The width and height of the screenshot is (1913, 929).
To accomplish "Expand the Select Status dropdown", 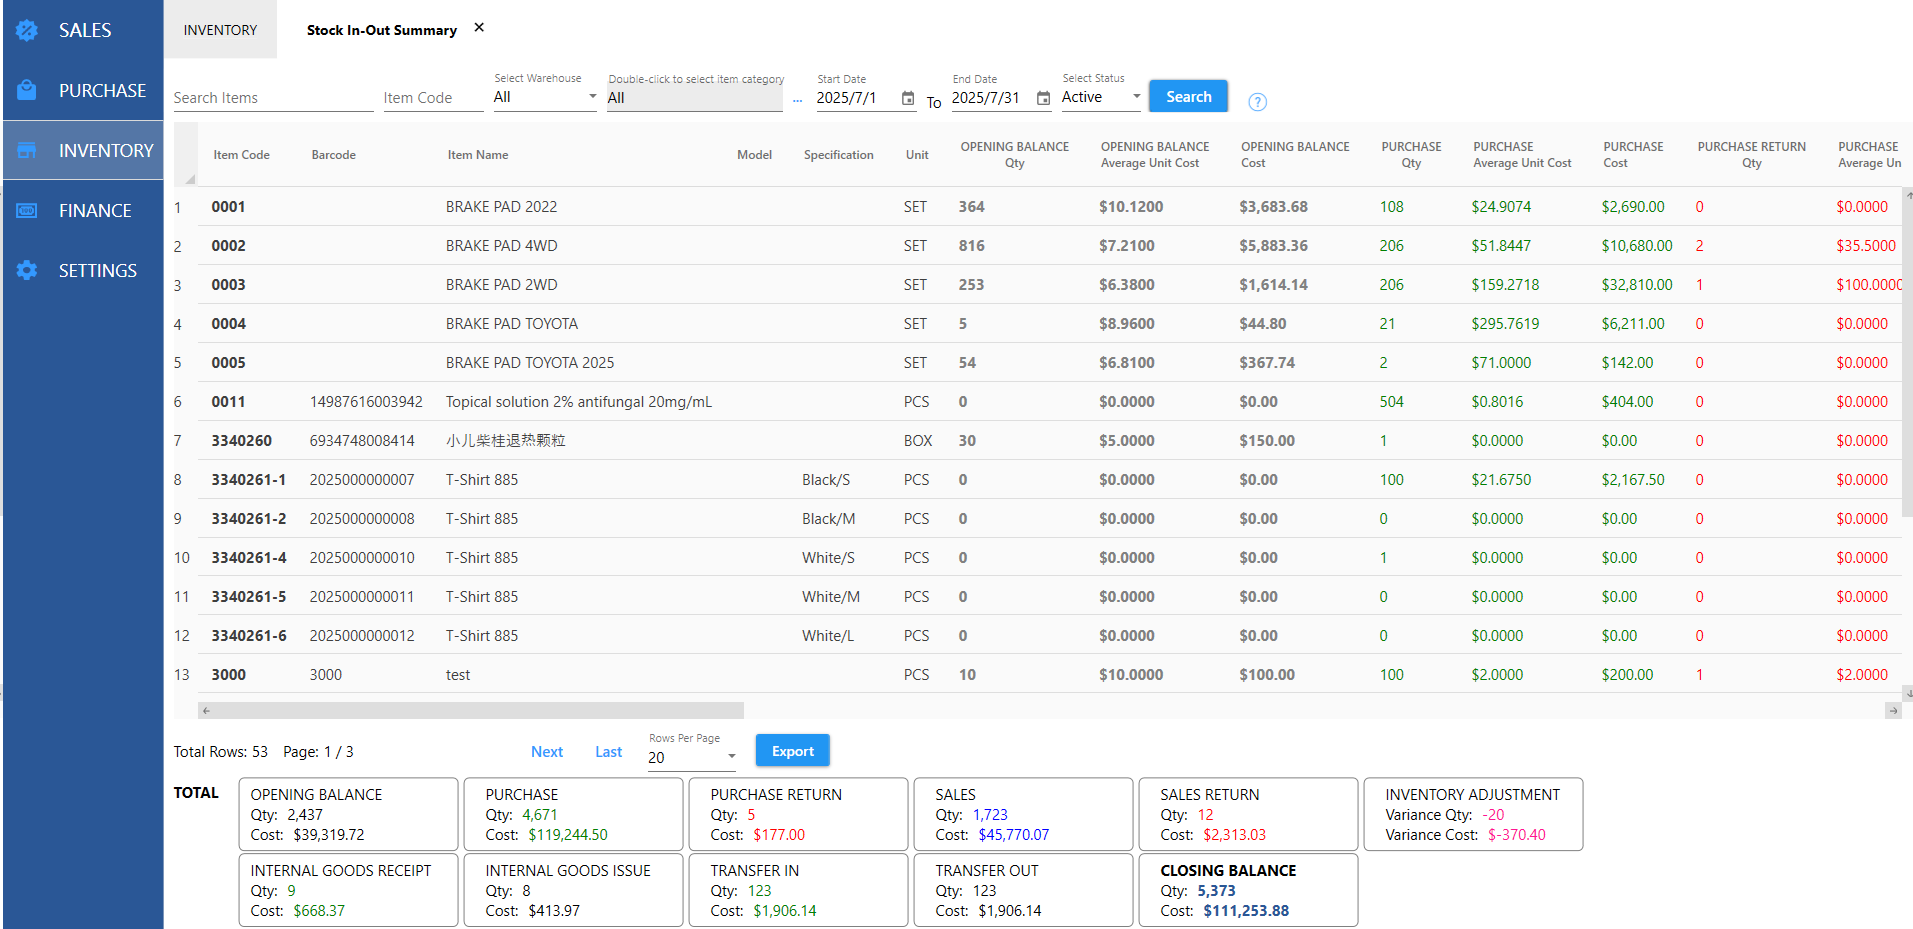I will point(1136,97).
